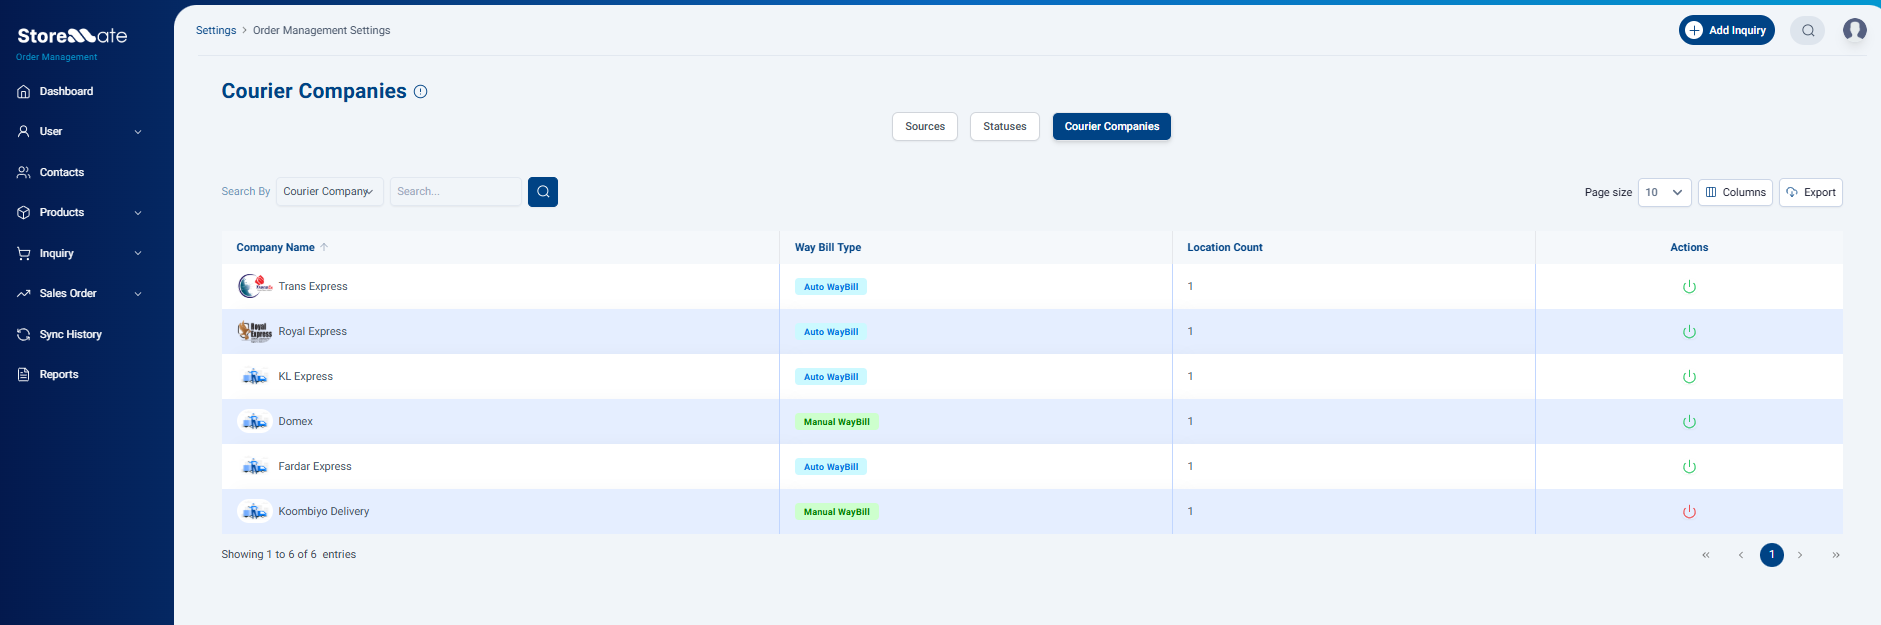Expand the Sales Order menu chevron

coord(138,294)
